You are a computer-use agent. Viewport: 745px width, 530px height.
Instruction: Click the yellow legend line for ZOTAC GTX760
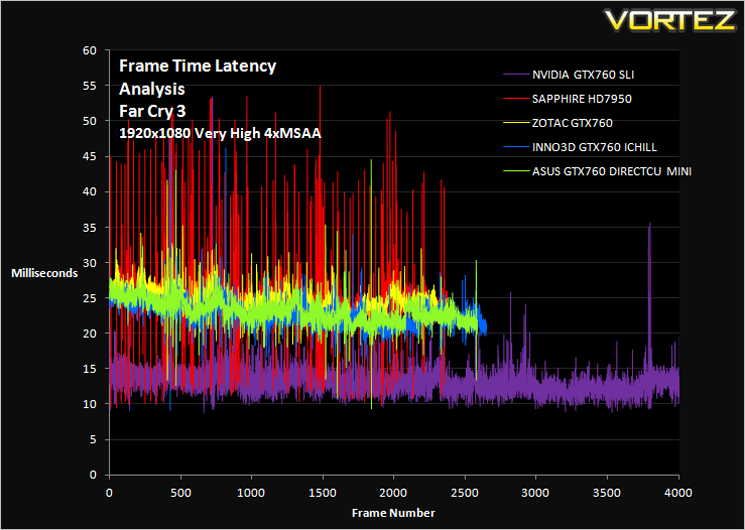tap(516, 123)
